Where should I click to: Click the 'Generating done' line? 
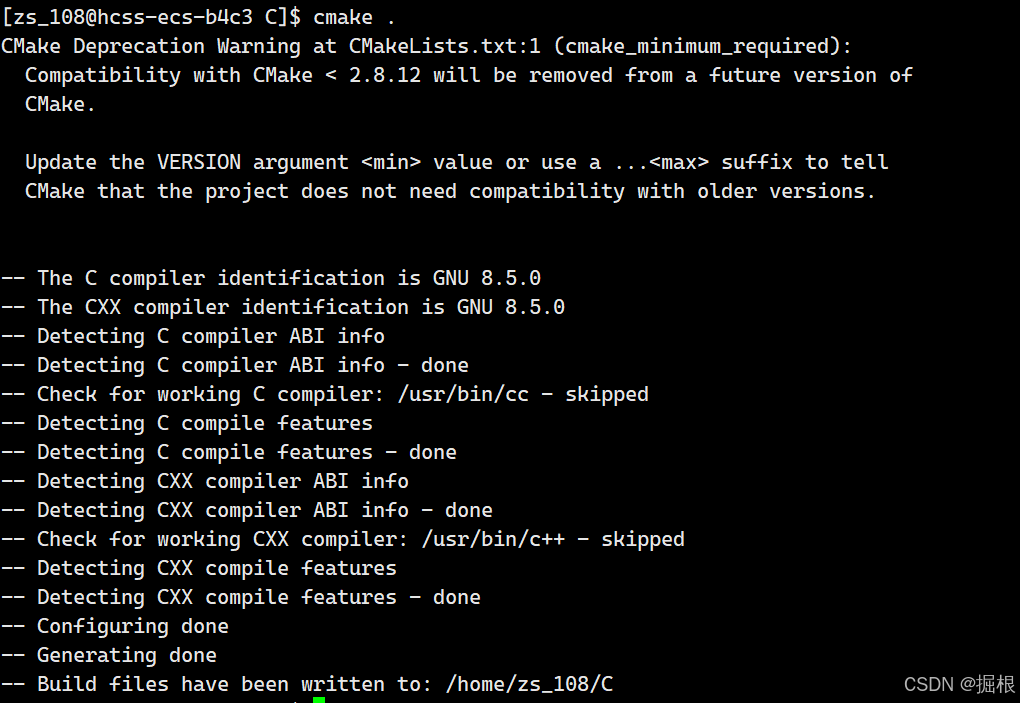[x=109, y=656]
